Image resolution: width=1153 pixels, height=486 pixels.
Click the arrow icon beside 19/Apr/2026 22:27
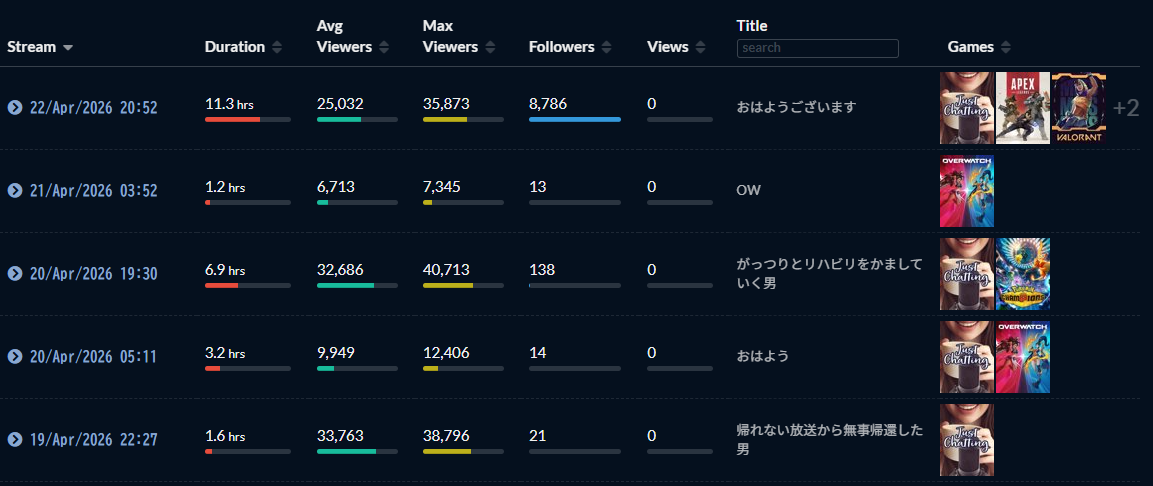tap(15, 440)
